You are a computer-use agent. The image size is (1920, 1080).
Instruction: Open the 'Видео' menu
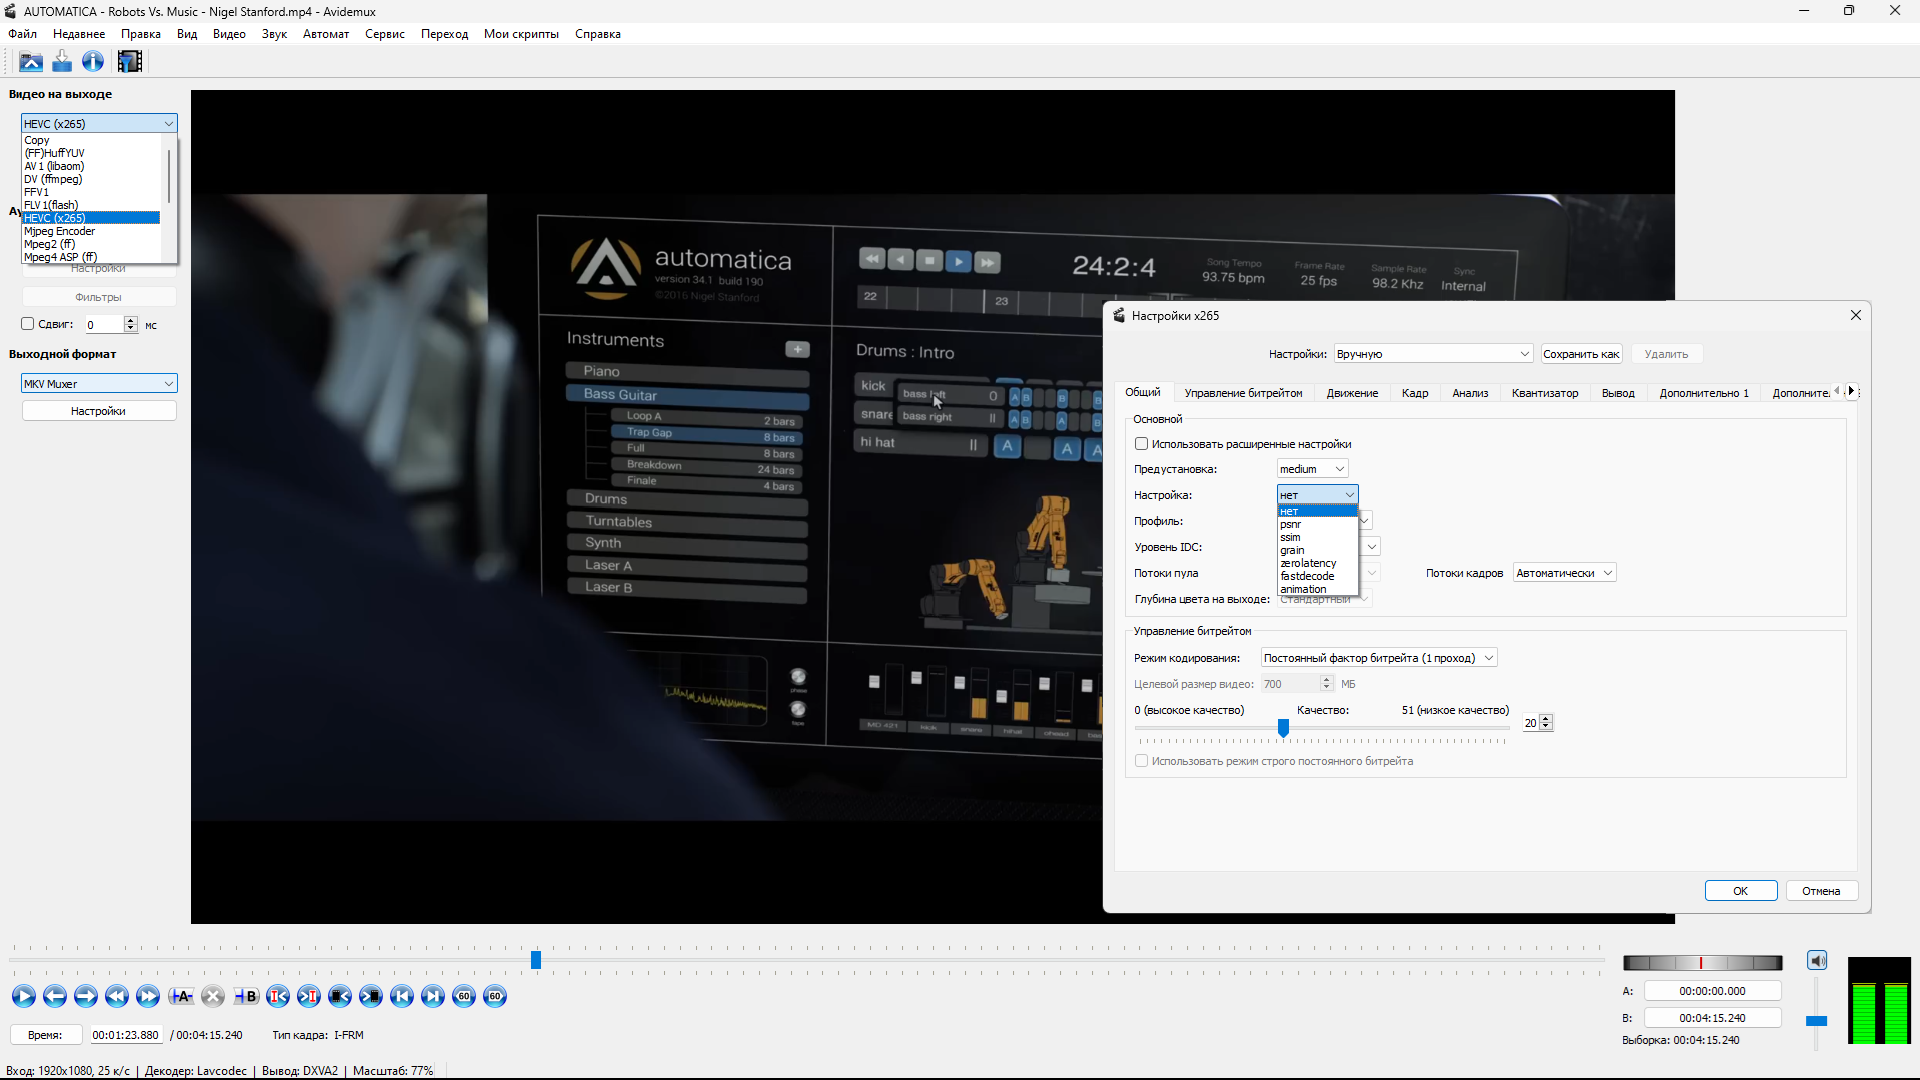point(229,34)
